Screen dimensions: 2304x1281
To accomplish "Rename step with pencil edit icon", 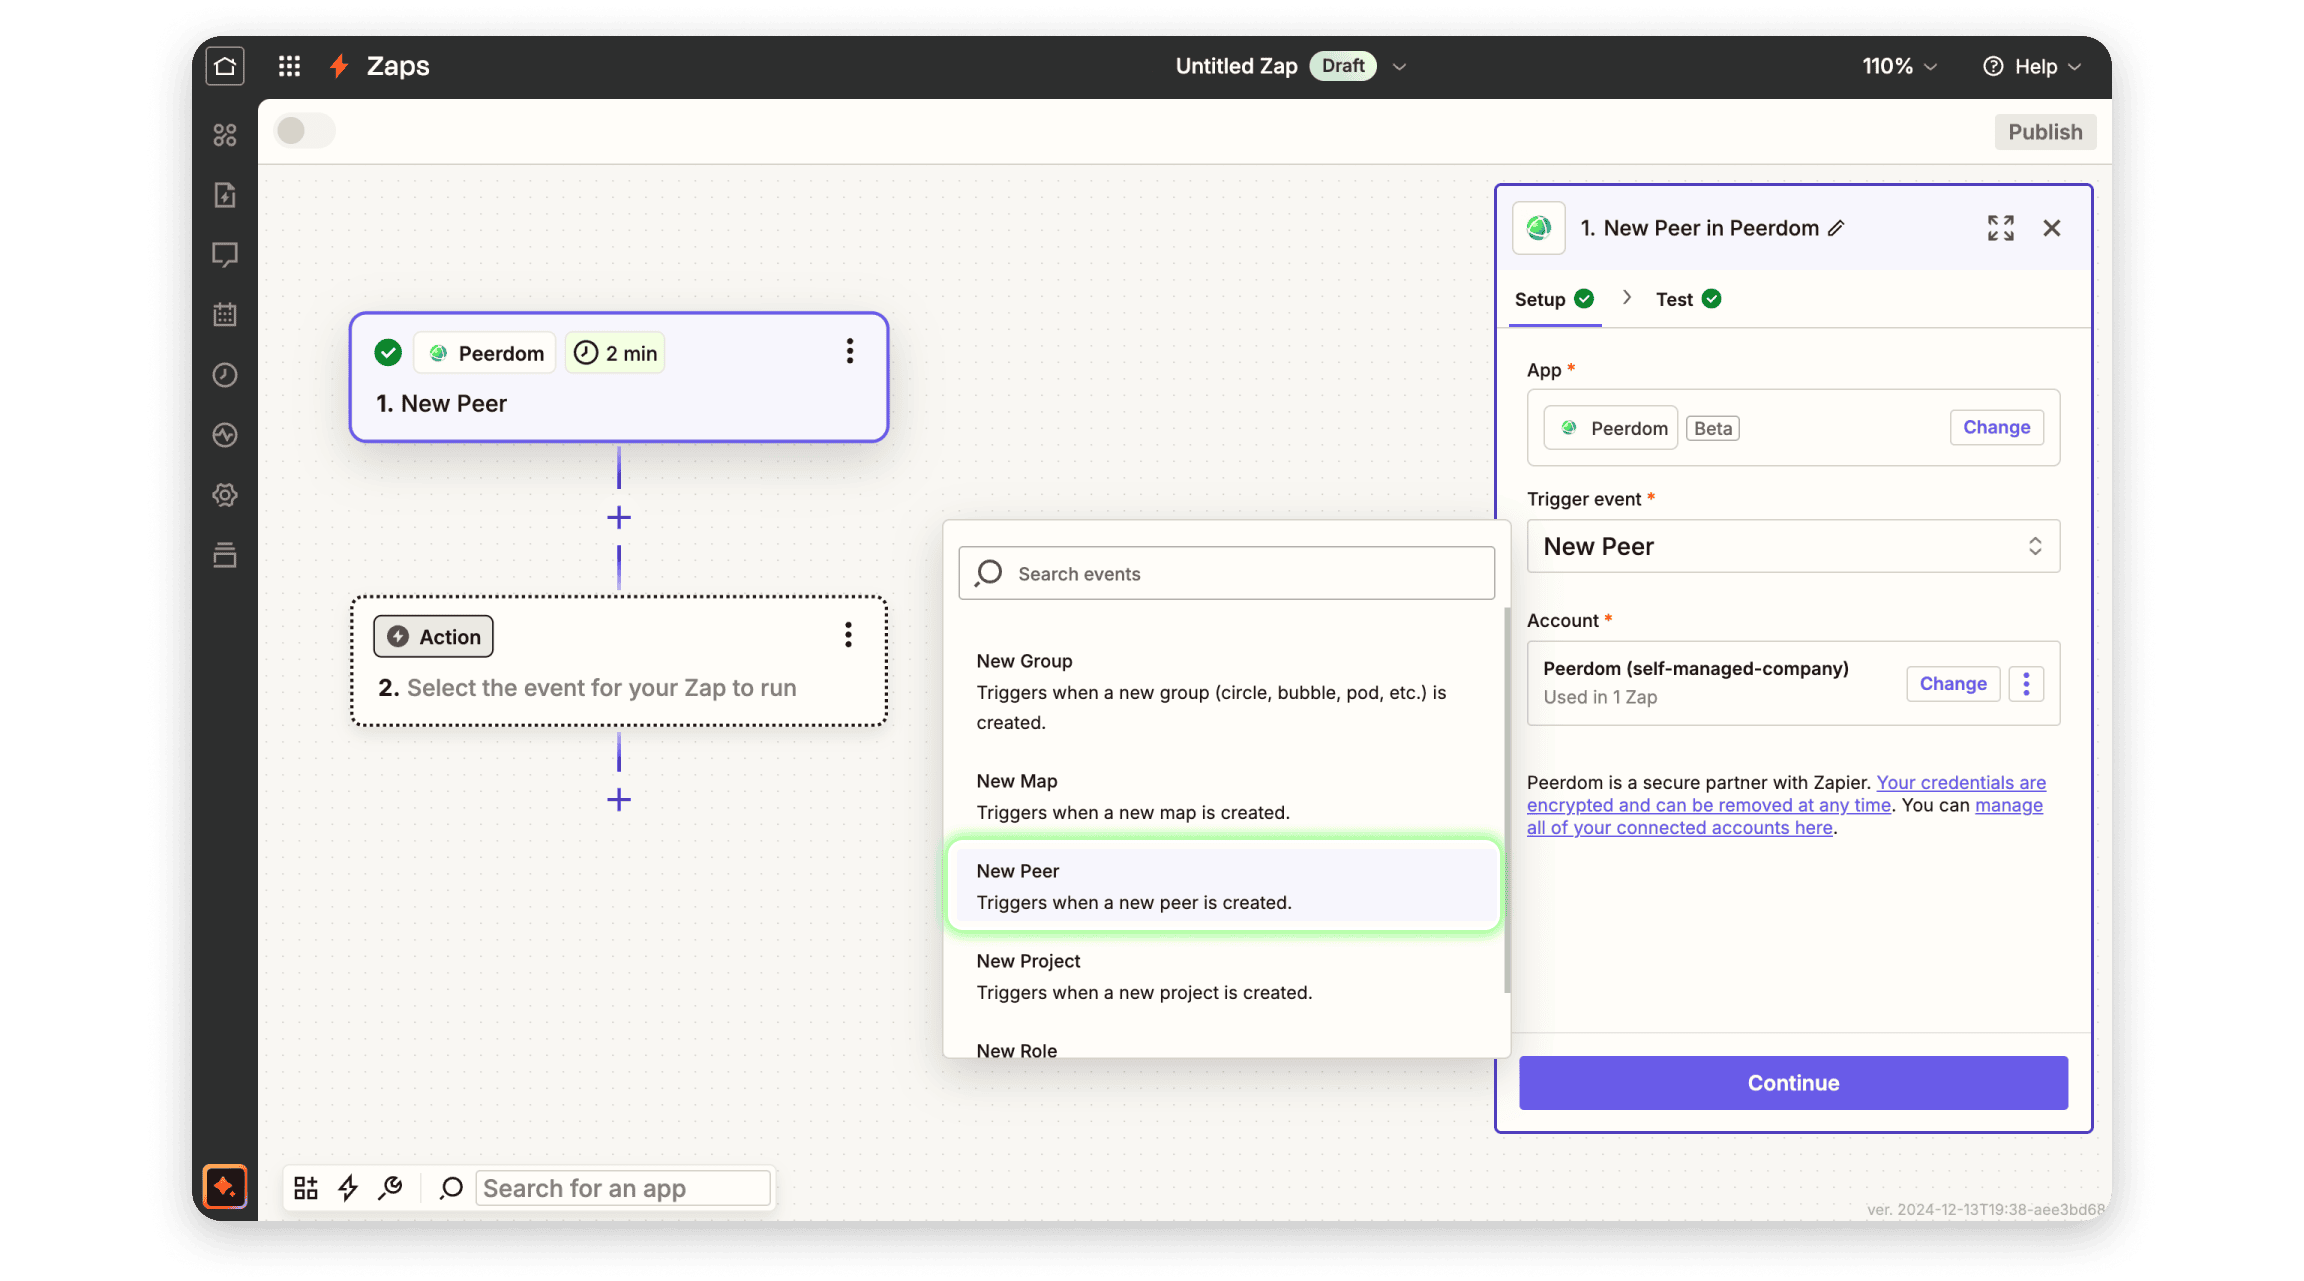I will point(1836,228).
